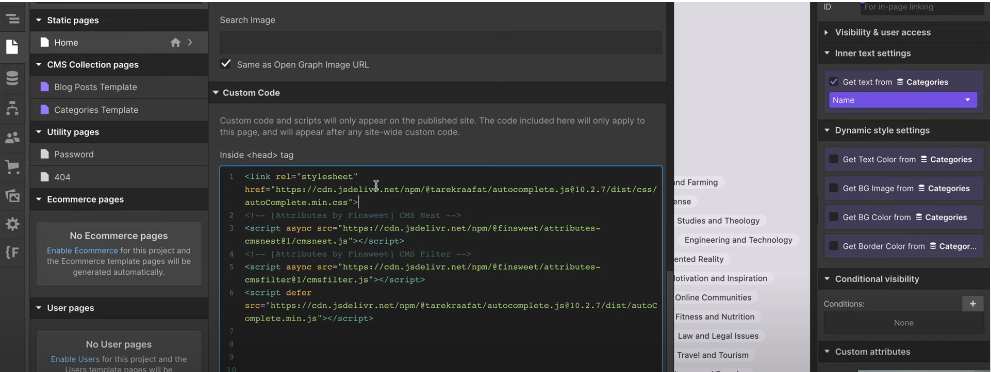Click code line number 3
Viewport: 991px width, 372px height.
pos(232,228)
